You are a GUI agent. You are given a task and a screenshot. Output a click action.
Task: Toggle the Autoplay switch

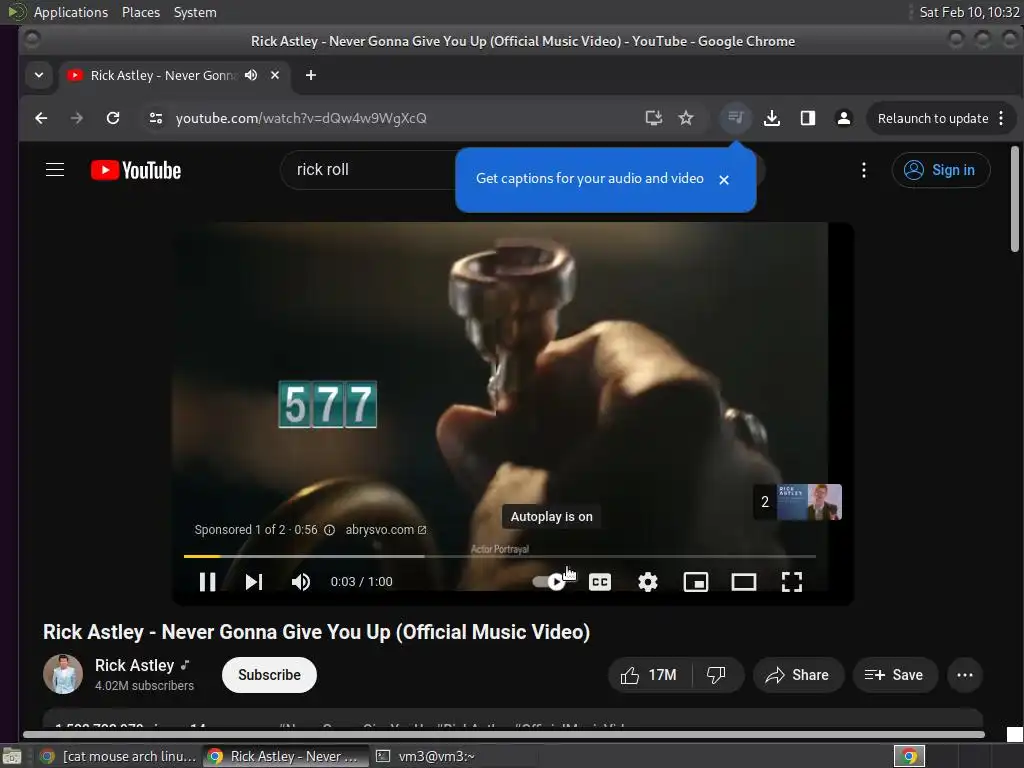(x=549, y=581)
